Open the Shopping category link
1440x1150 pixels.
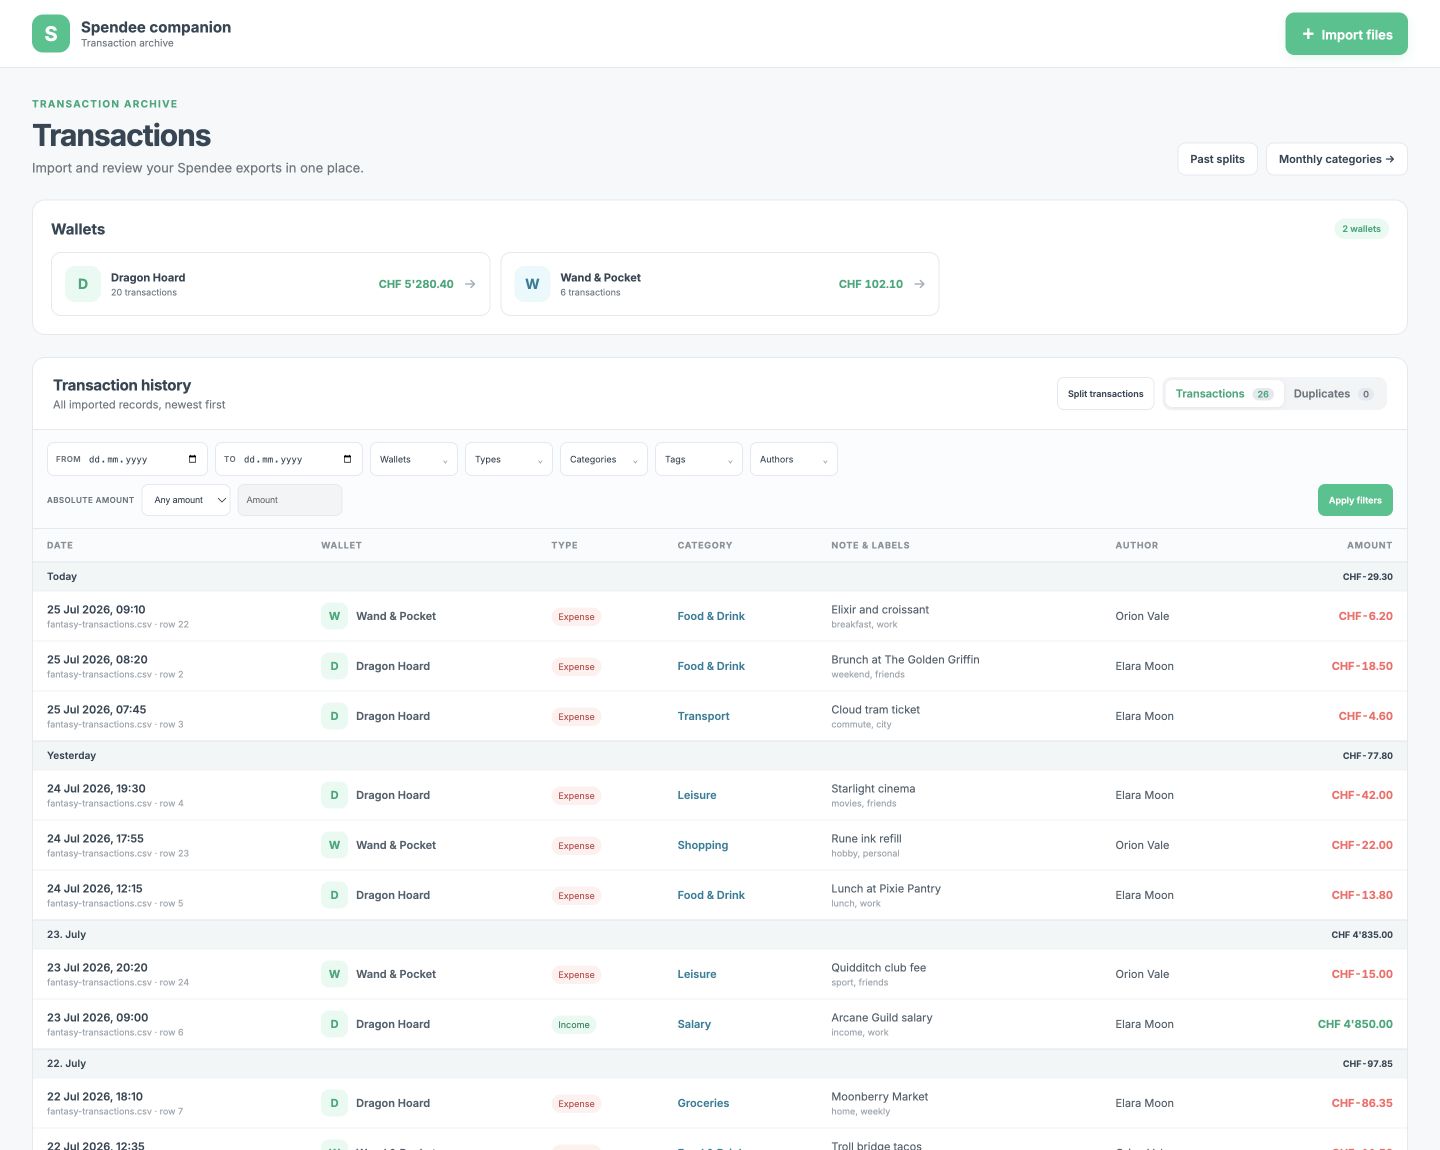click(703, 845)
